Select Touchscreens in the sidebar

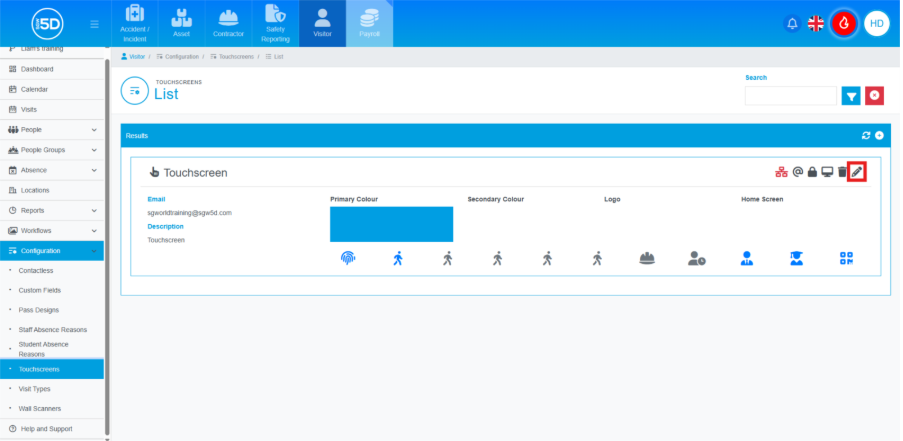coord(52,369)
